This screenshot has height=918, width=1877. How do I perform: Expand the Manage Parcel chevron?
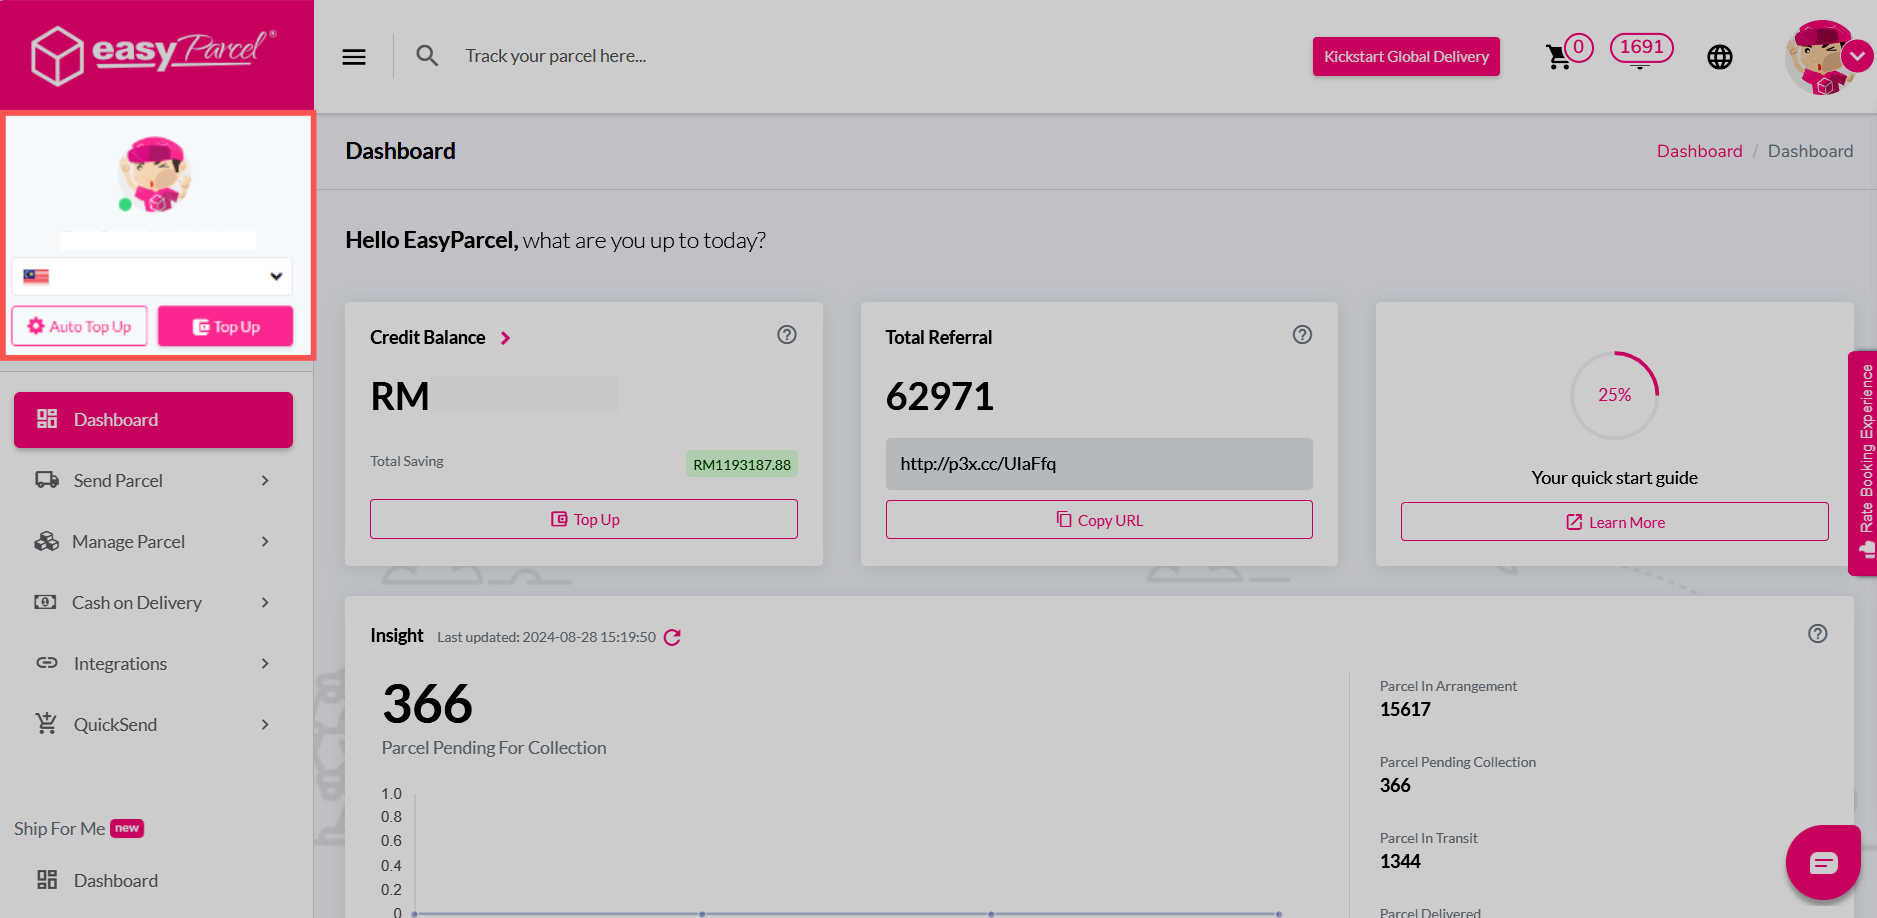pyautogui.click(x=265, y=542)
